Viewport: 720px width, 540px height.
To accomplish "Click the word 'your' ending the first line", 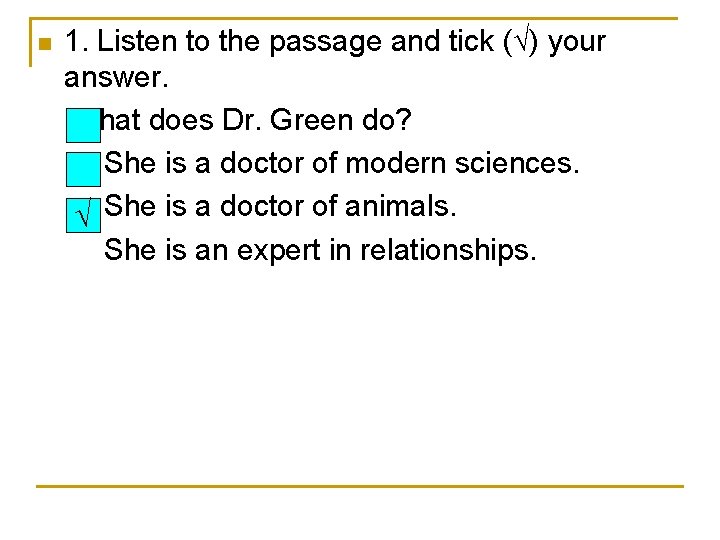I will tap(578, 42).
